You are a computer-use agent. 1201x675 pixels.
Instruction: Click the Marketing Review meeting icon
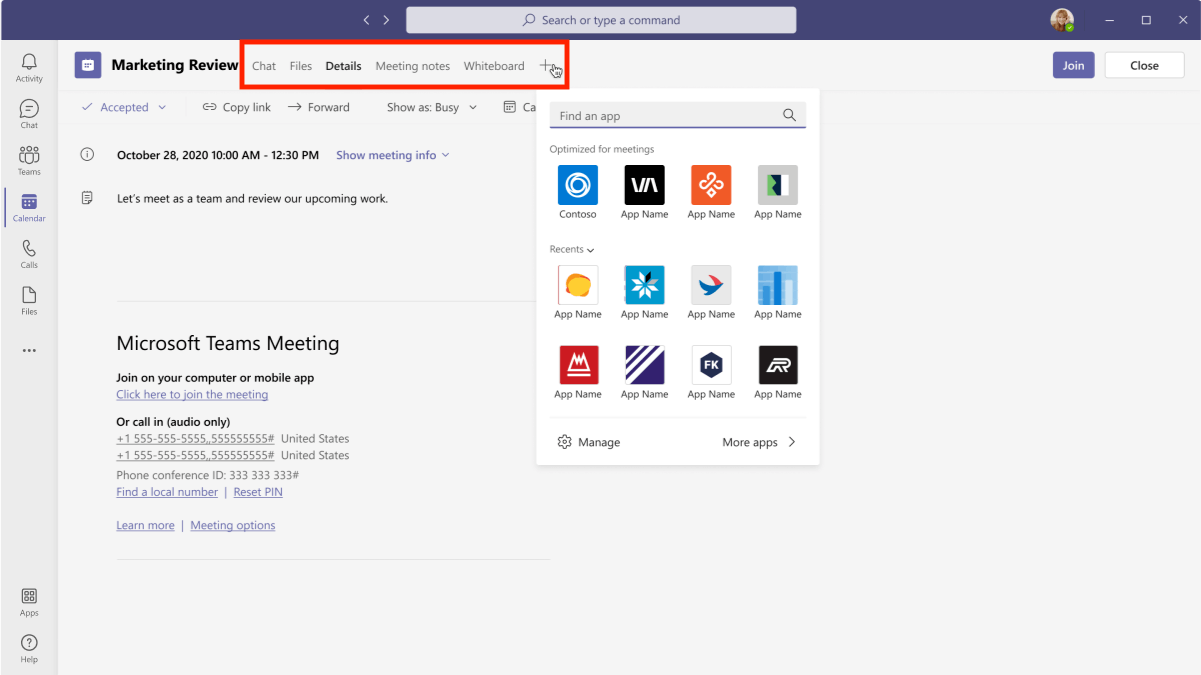[88, 65]
